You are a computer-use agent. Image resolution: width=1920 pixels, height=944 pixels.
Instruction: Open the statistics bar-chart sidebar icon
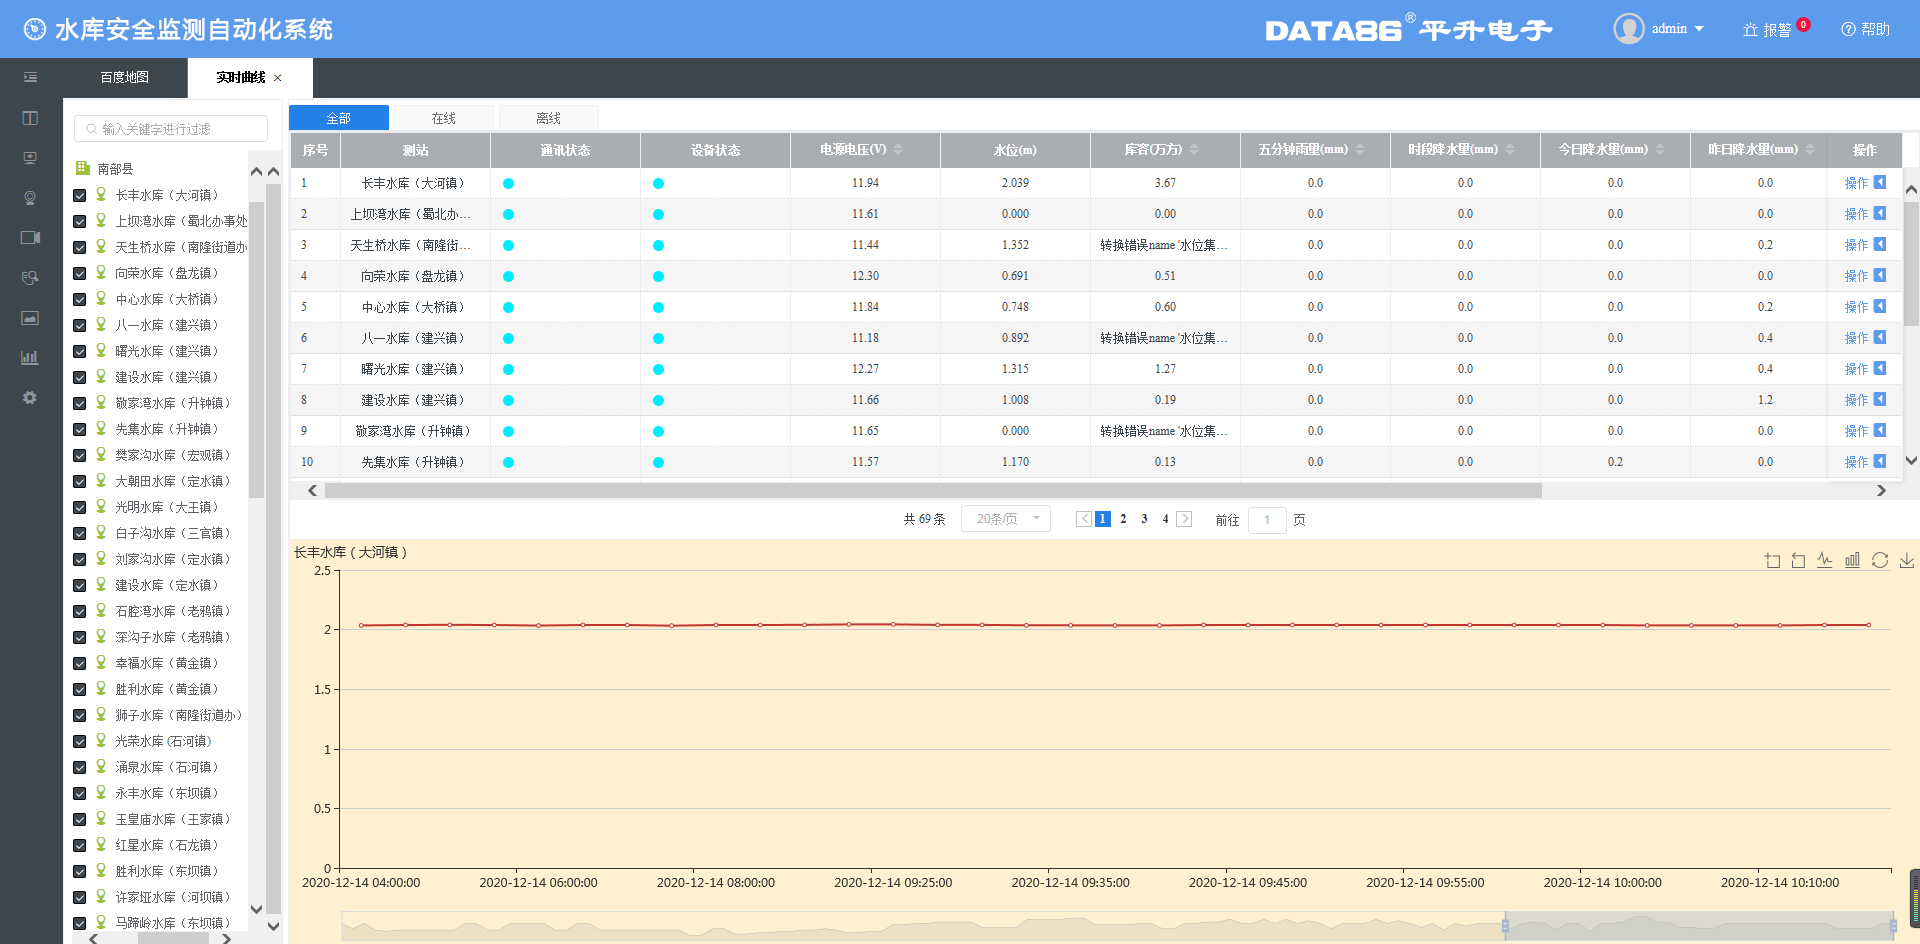click(x=30, y=358)
